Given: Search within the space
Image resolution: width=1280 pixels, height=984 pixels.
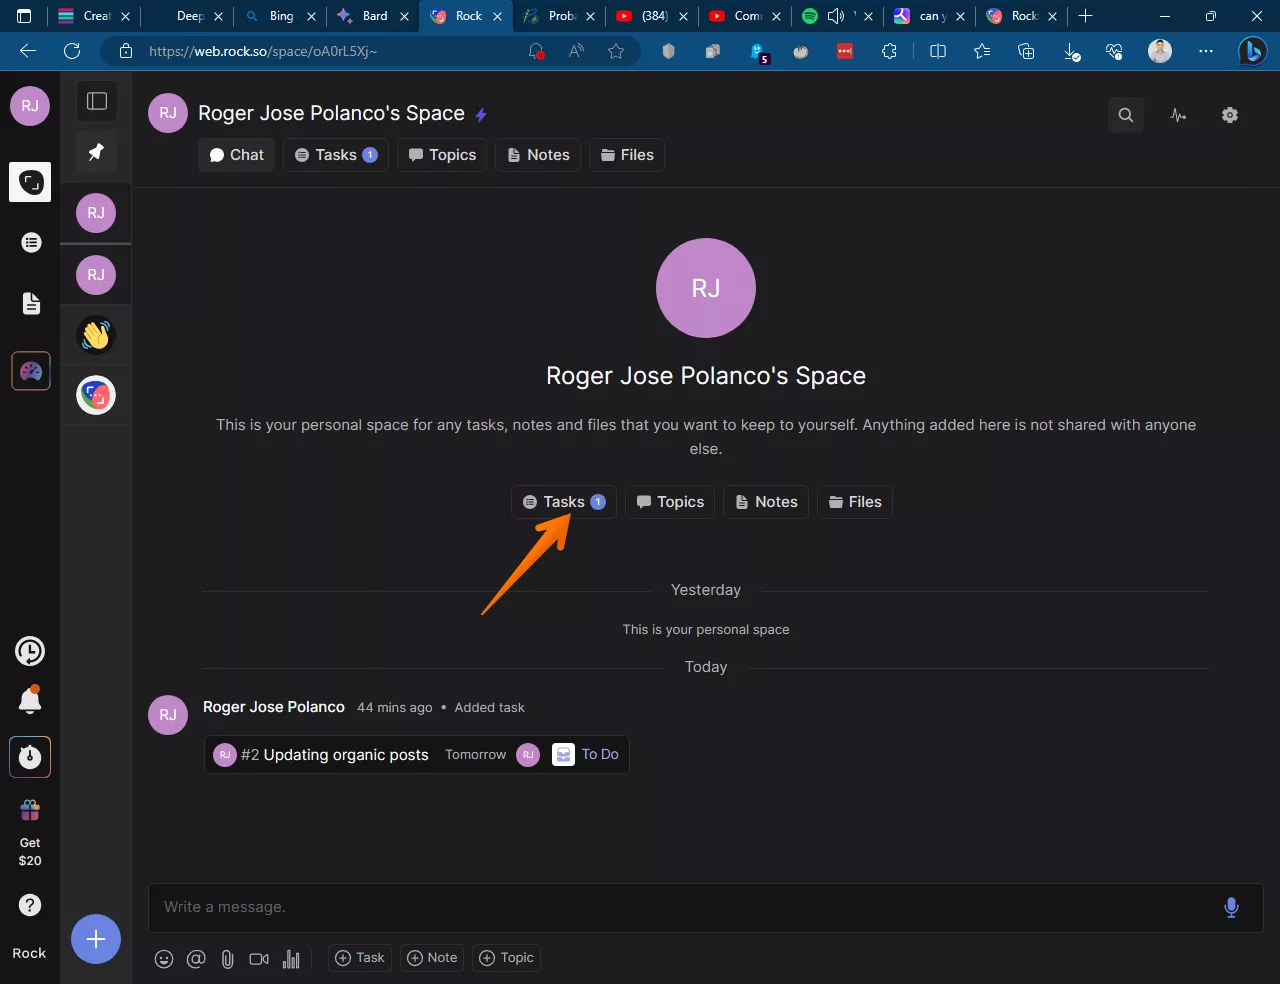Looking at the screenshot, I should [x=1125, y=115].
